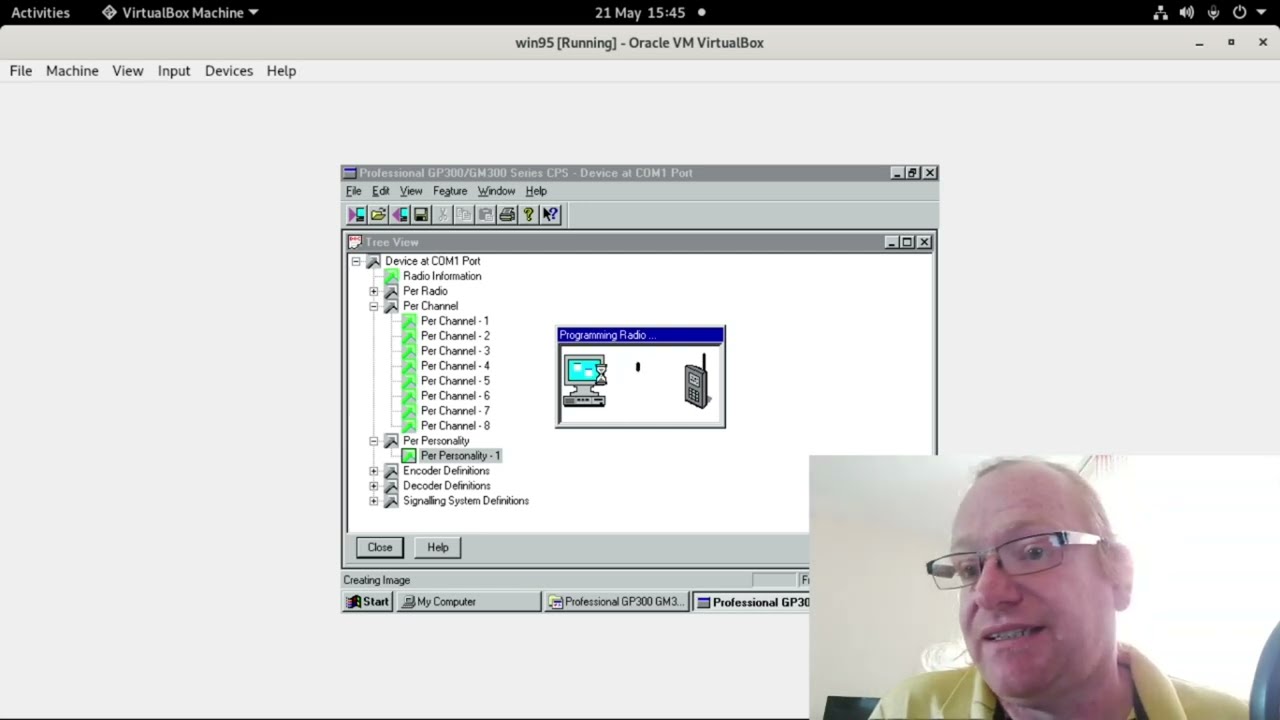Image resolution: width=1280 pixels, height=720 pixels.
Task: Click the Close button in Tree View
Action: pos(380,547)
